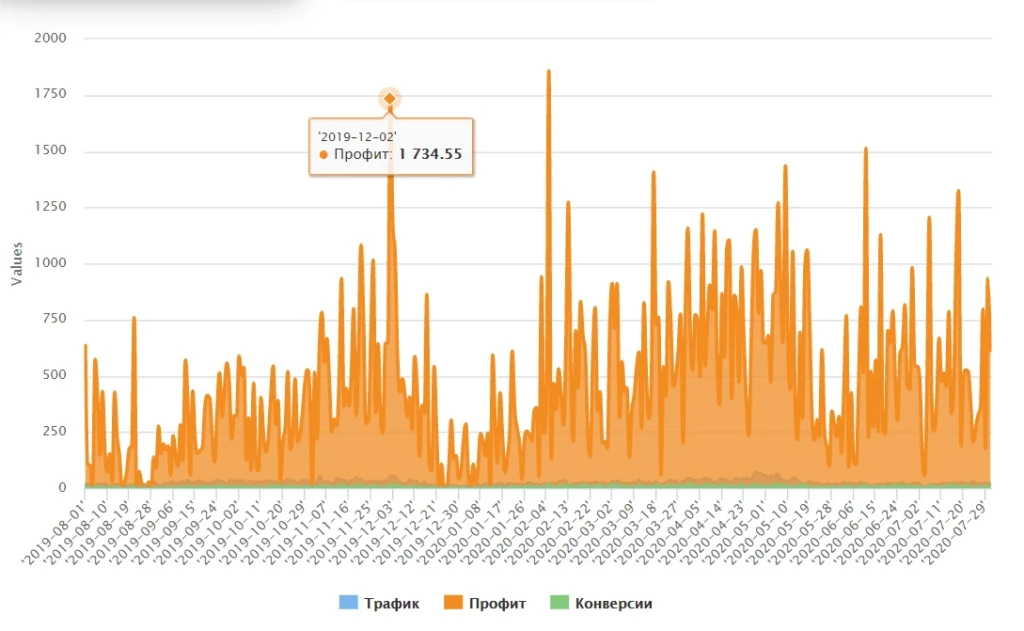The image size is (1024, 631).
Task: Click the x-axis date label 2019-12-03
Action: tap(362, 532)
